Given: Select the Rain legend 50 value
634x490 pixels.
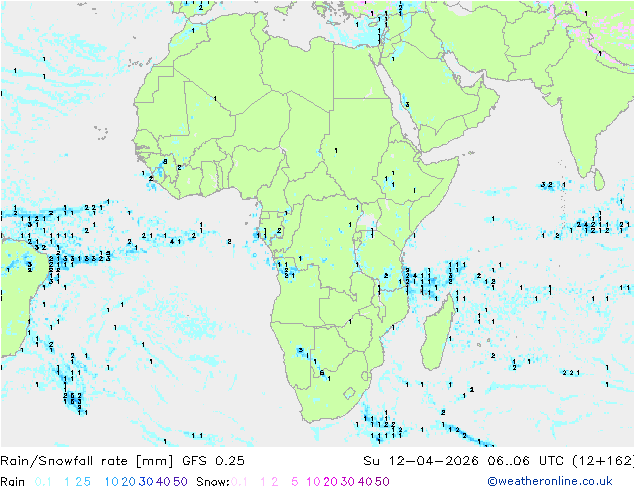Looking at the screenshot, I should click(180, 482).
